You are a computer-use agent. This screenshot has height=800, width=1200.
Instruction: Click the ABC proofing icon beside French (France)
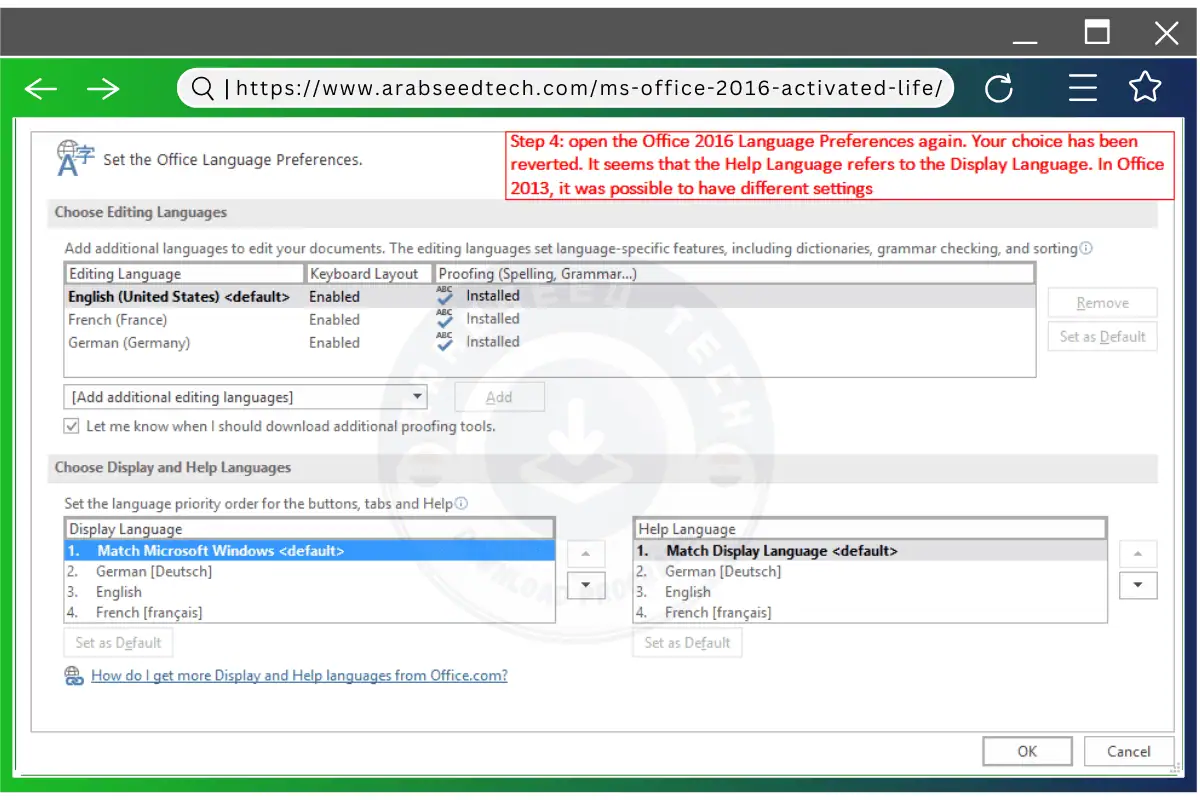(x=444, y=317)
